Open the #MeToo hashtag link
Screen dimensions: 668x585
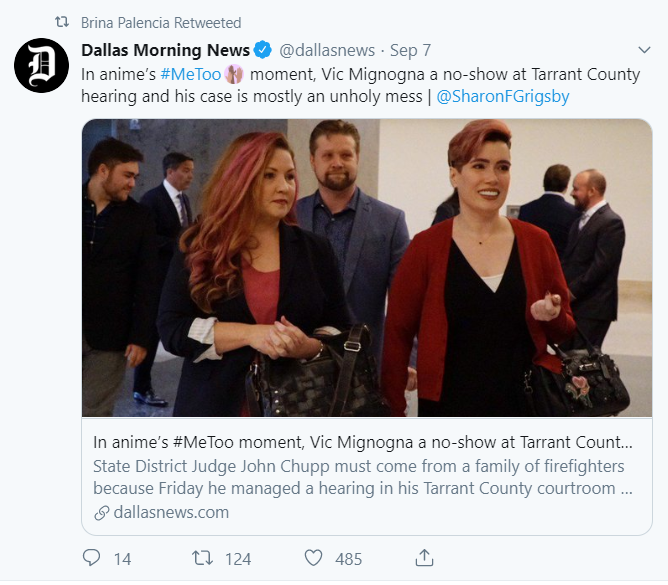[x=191, y=74]
